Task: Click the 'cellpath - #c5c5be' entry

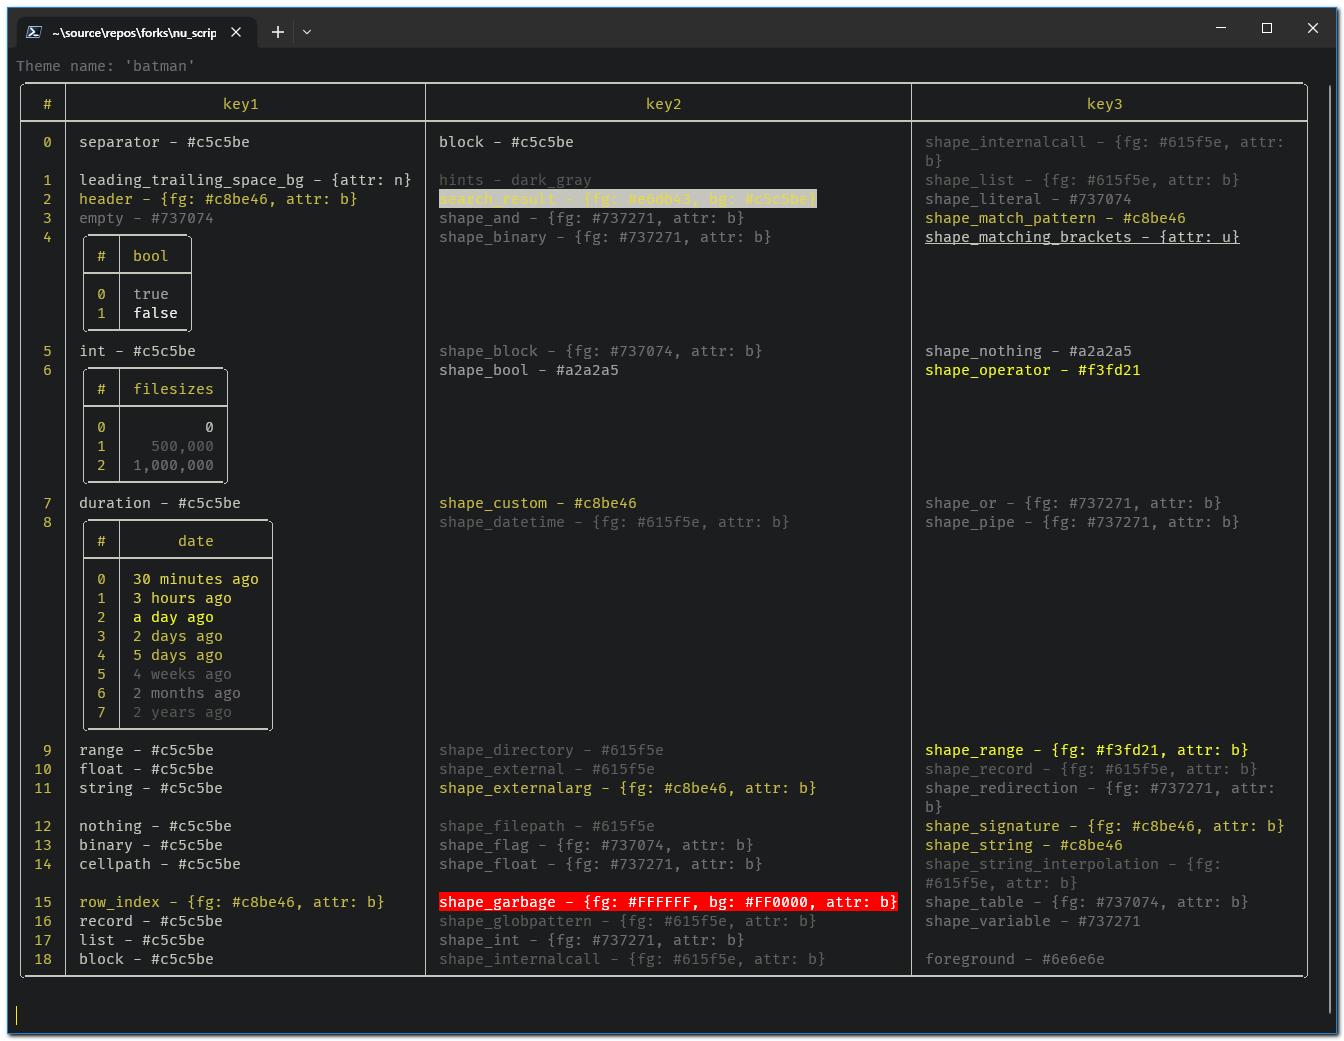Action: point(160,864)
